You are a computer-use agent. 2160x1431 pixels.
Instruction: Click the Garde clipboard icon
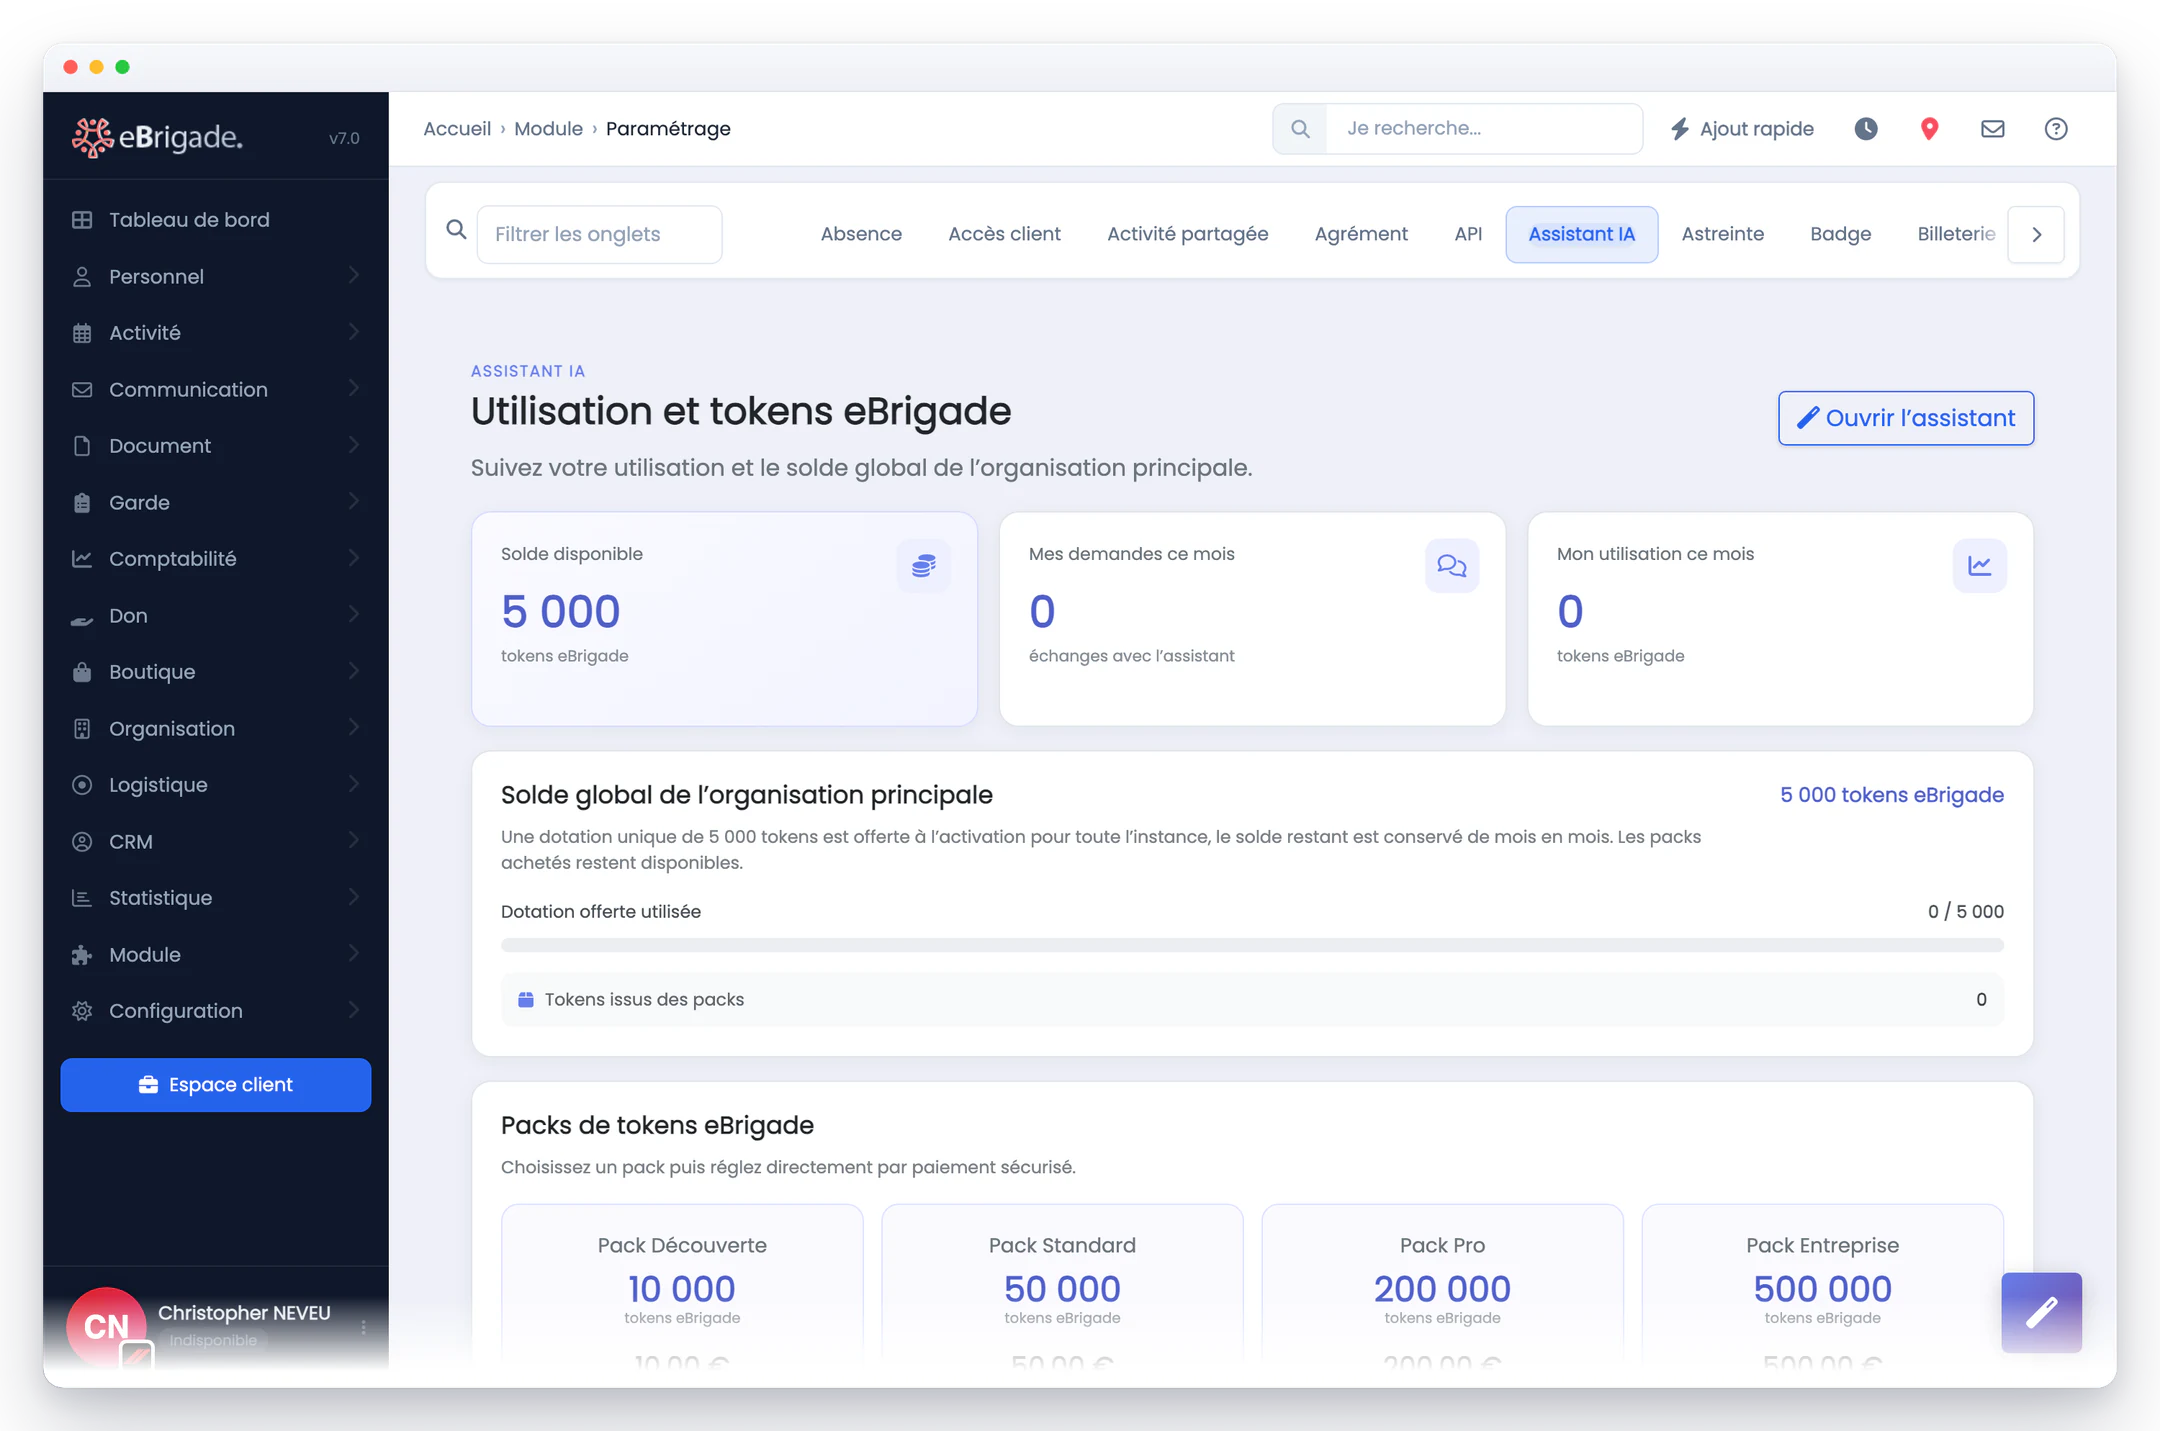[82, 503]
